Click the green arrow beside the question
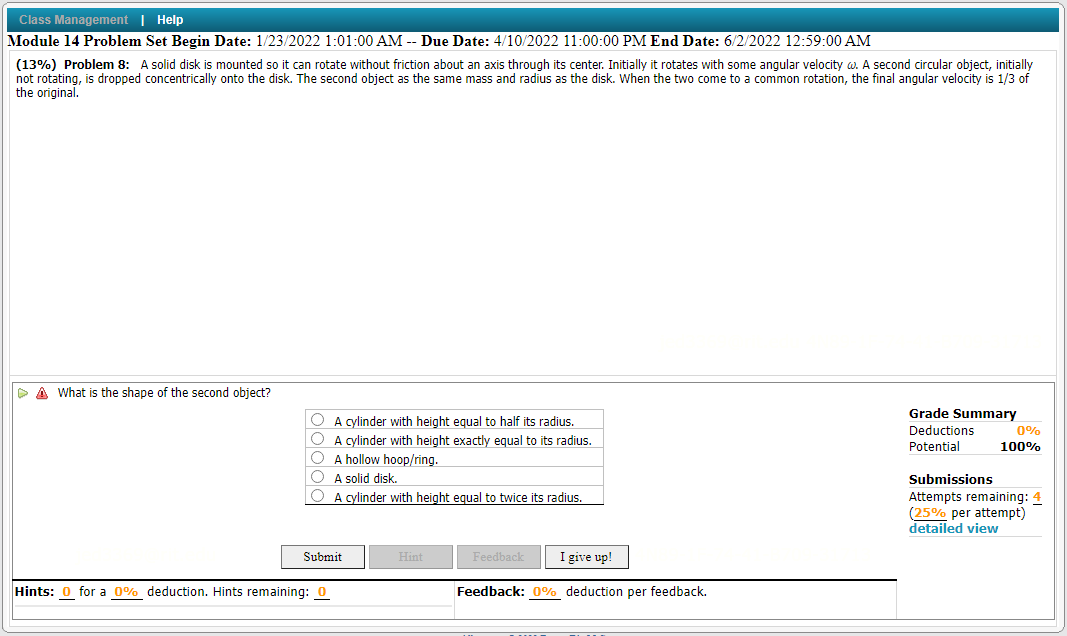Viewport: 1067px width, 636px height. [22, 392]
